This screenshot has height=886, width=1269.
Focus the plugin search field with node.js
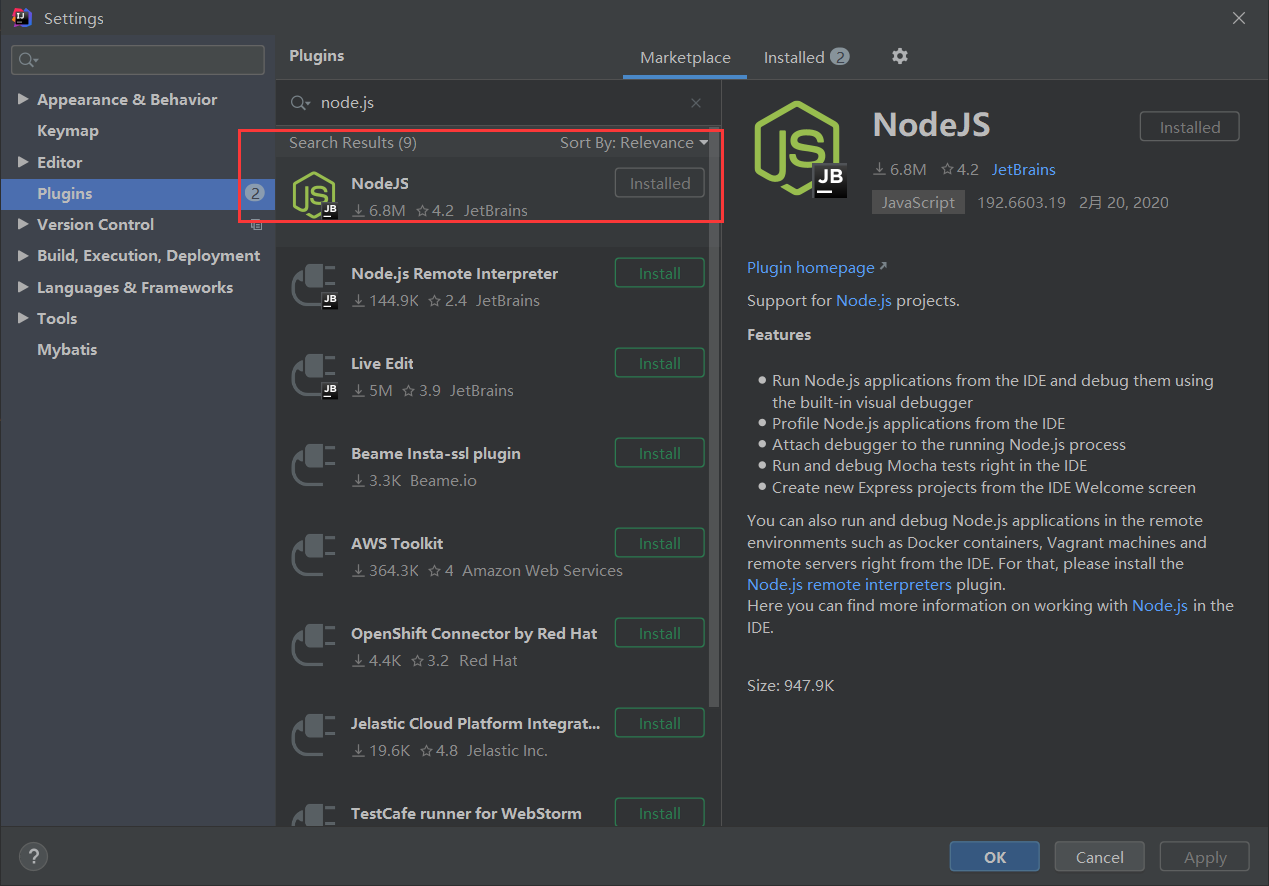coord(500,103)
